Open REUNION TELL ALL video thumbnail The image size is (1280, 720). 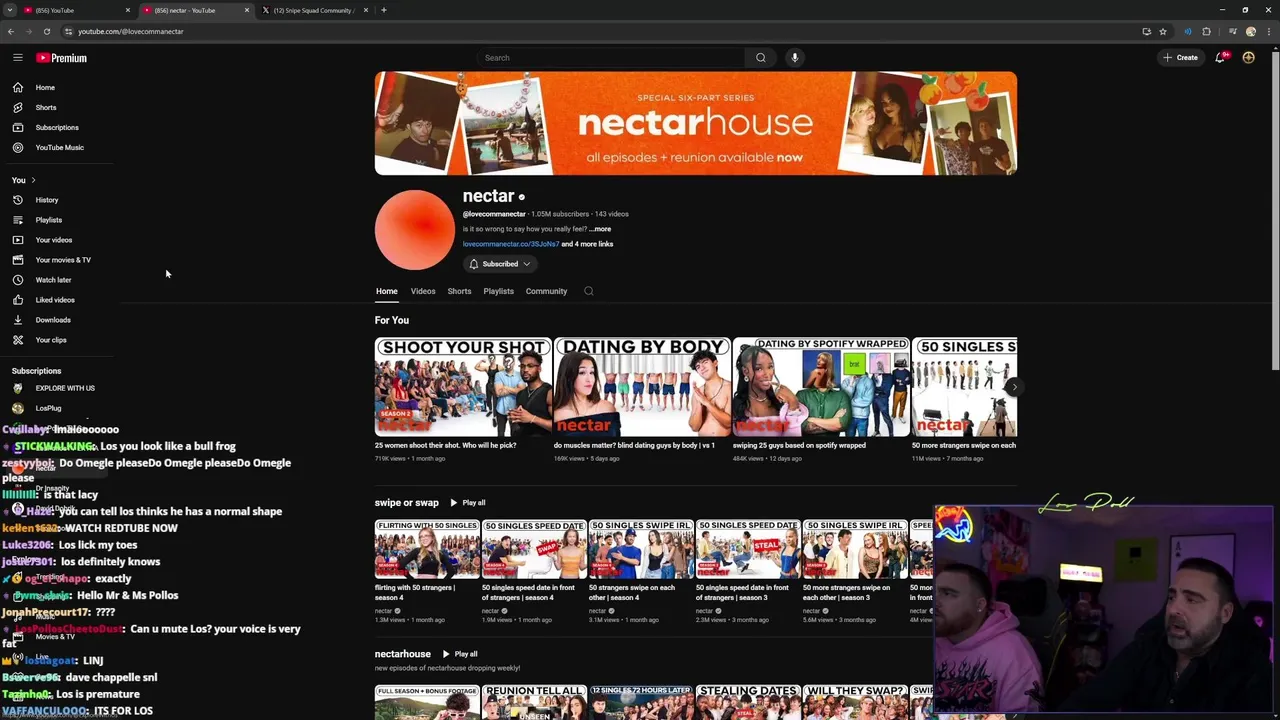pyautogui.click(x=534, y=702)
